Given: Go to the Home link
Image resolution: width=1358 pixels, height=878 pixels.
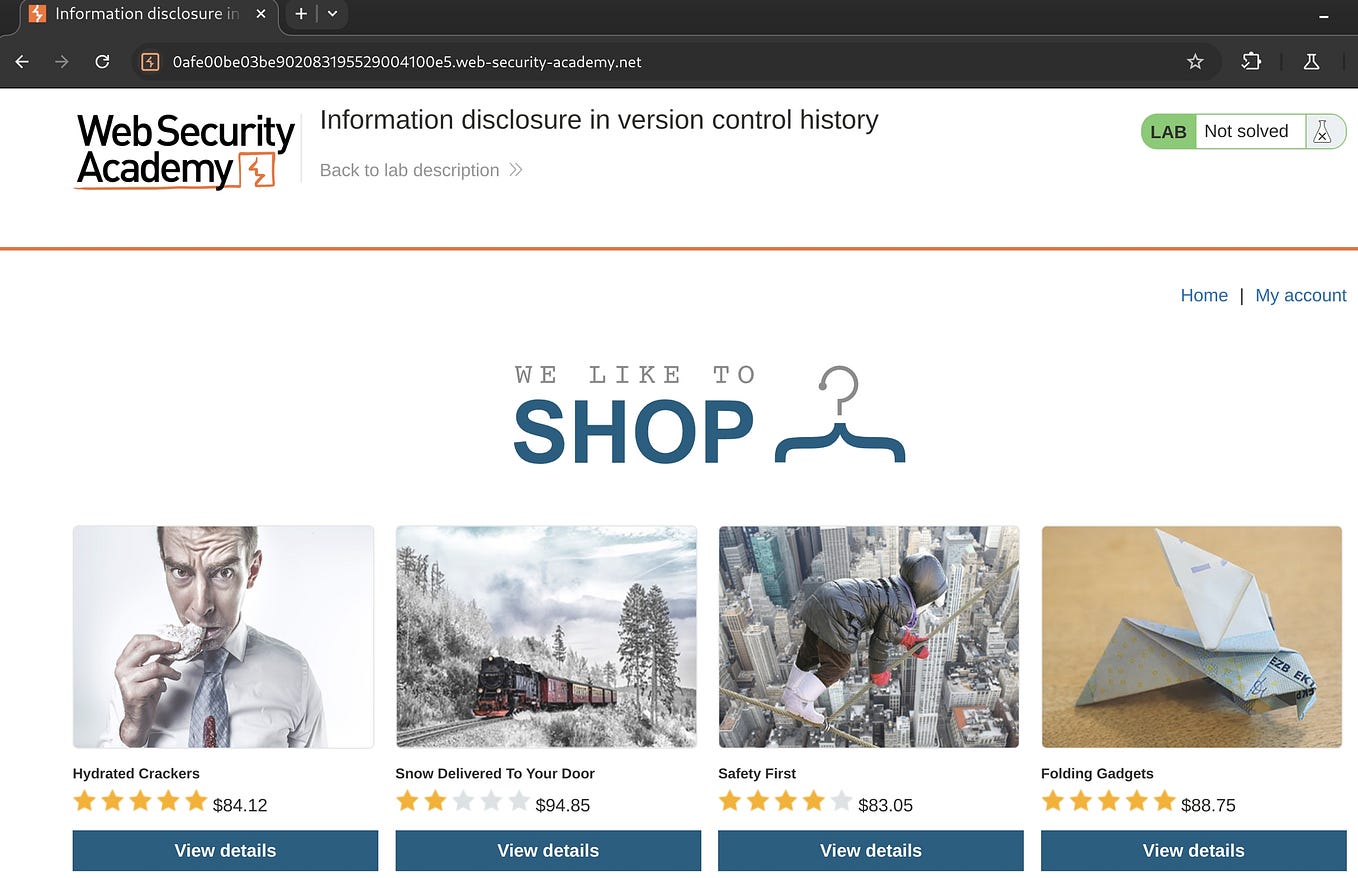Looking at the screenshot, I should pyautogui.click(x=1204, y=295).
